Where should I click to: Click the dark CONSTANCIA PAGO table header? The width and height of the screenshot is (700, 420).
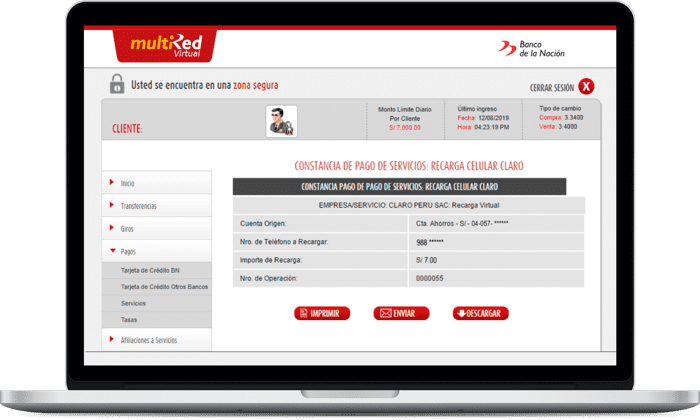point(400,187)
